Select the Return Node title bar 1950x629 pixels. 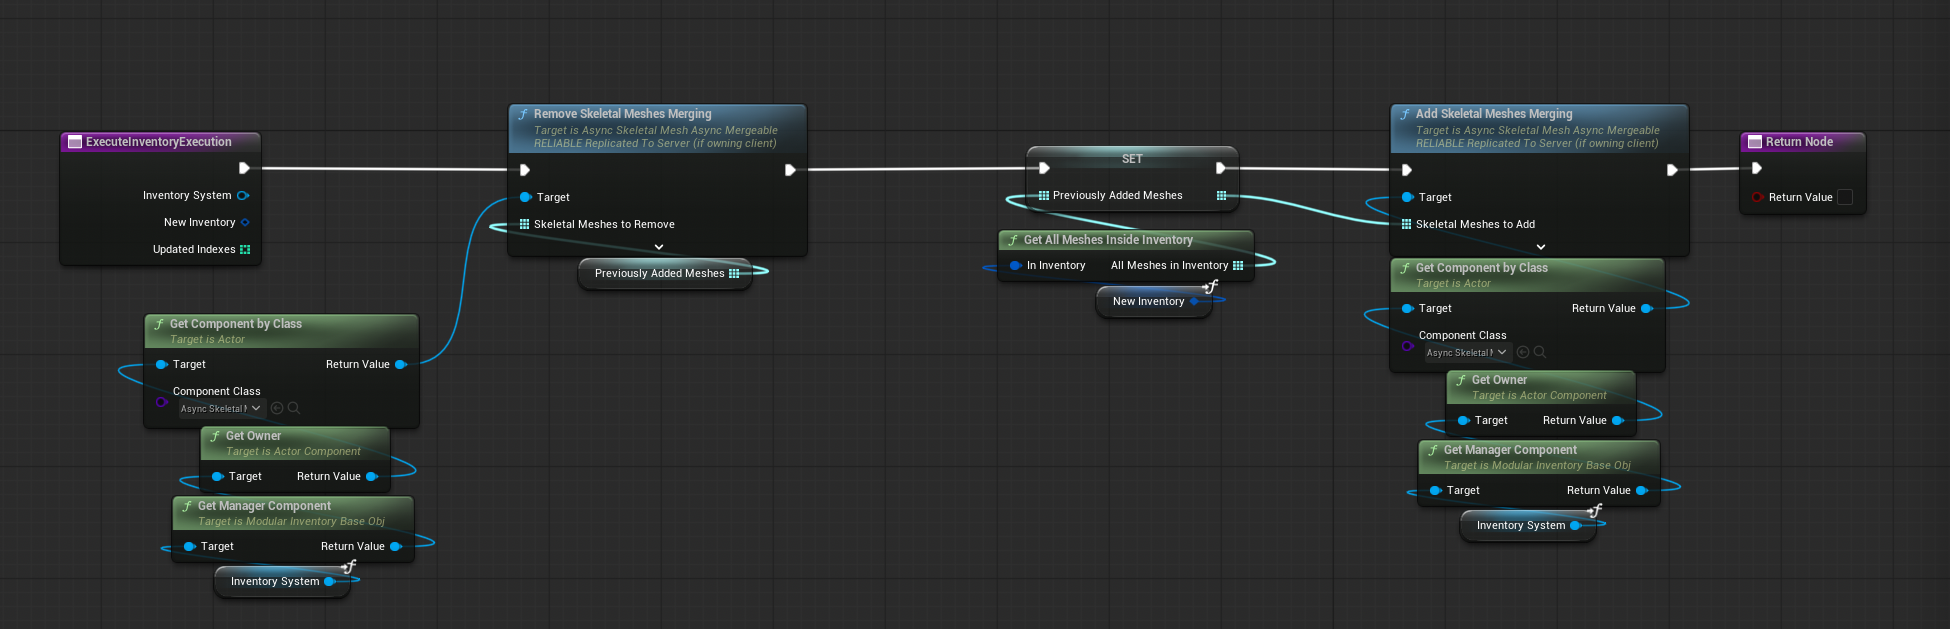pos(1802,142)
